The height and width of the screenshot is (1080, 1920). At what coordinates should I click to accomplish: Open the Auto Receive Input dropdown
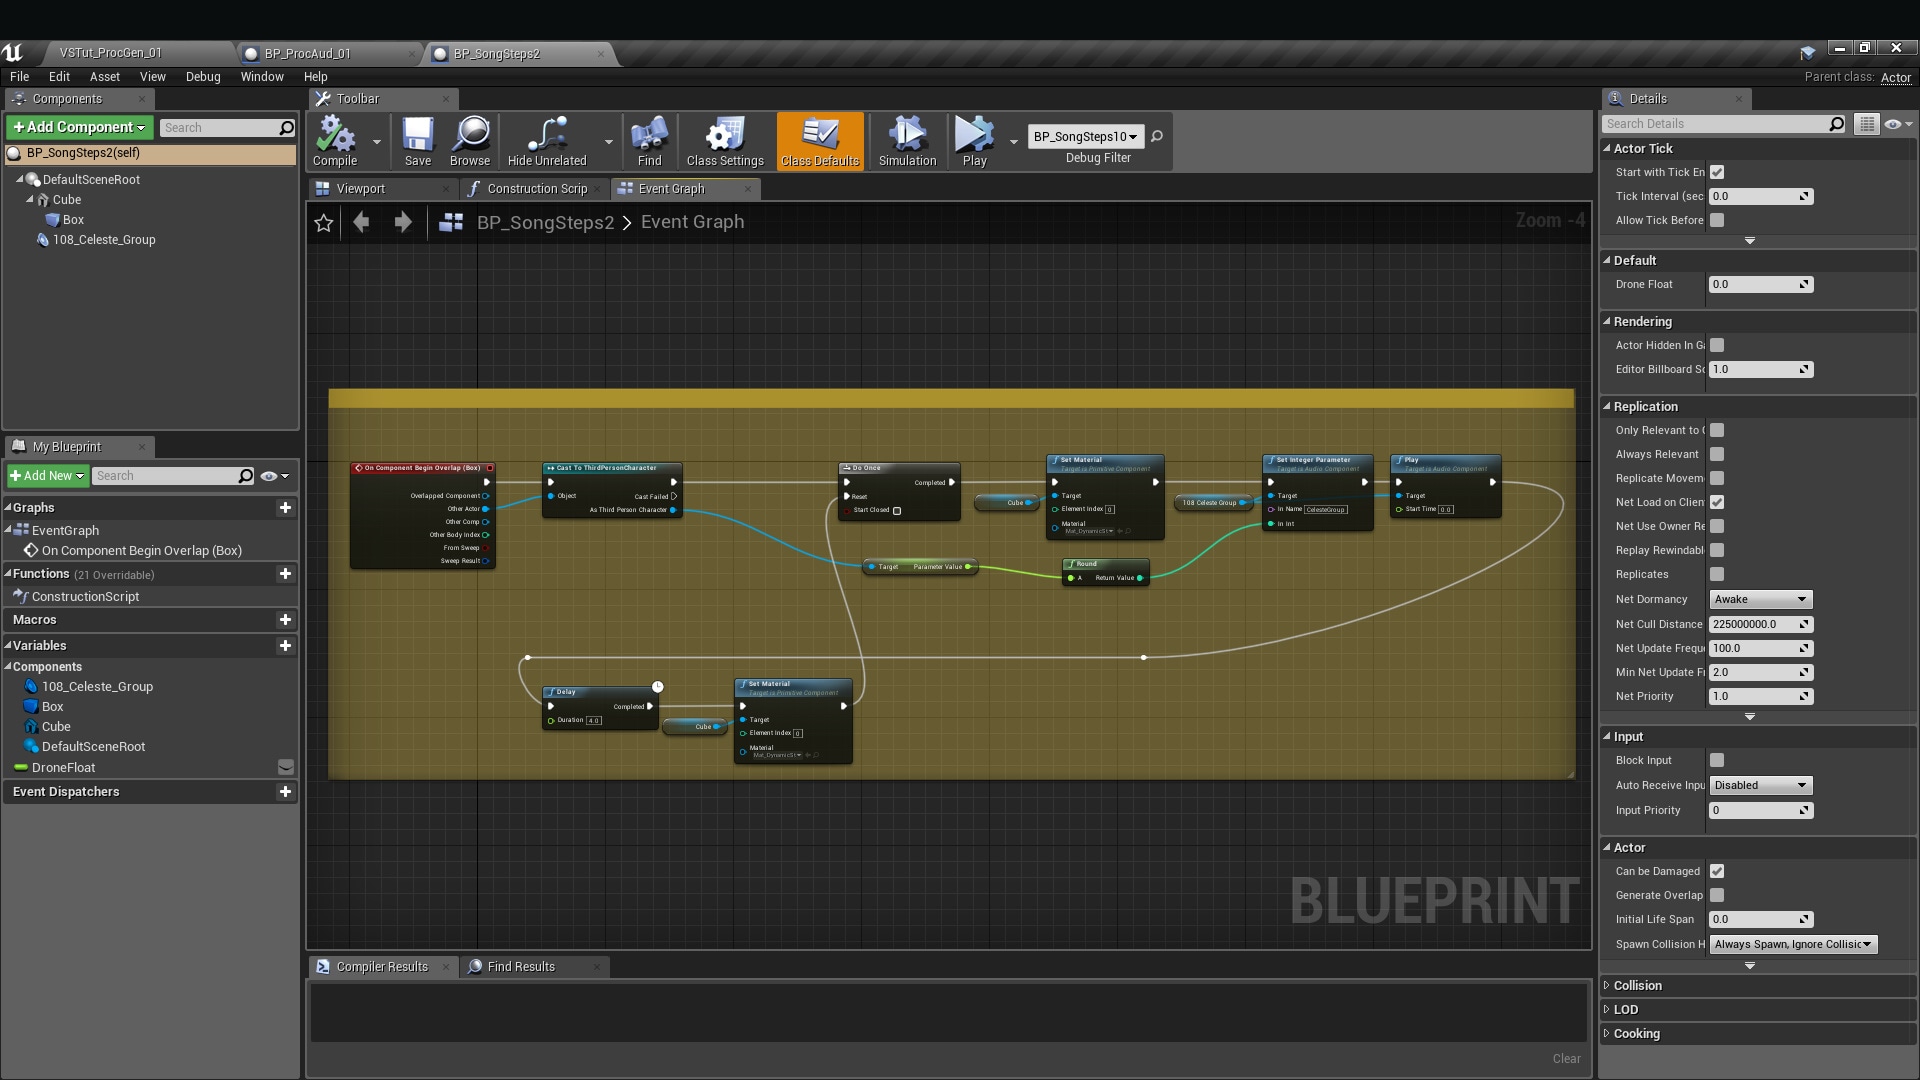tap(1758, 785)
